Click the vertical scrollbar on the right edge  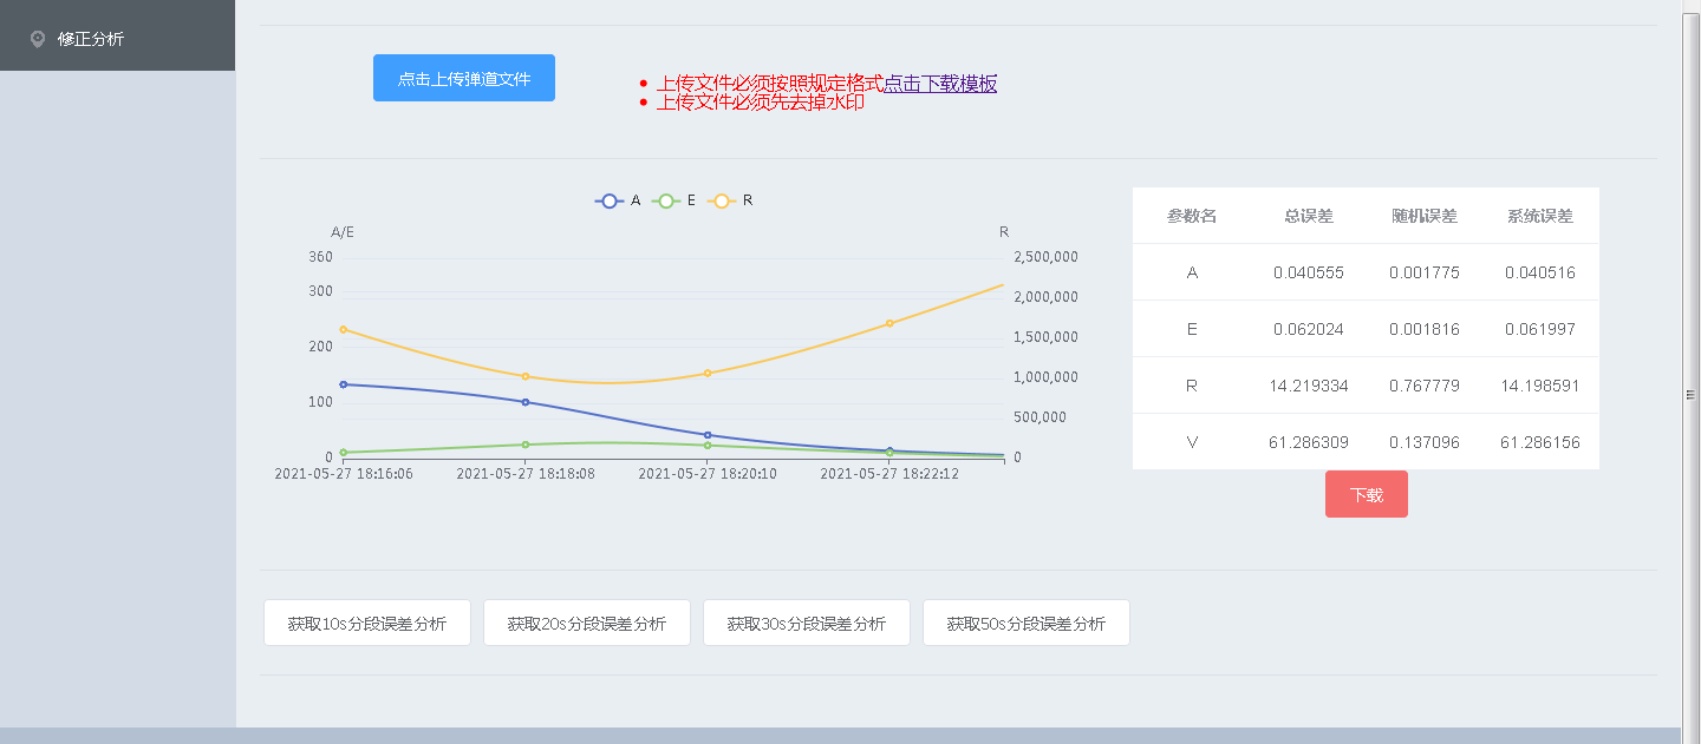point(1691,394)
